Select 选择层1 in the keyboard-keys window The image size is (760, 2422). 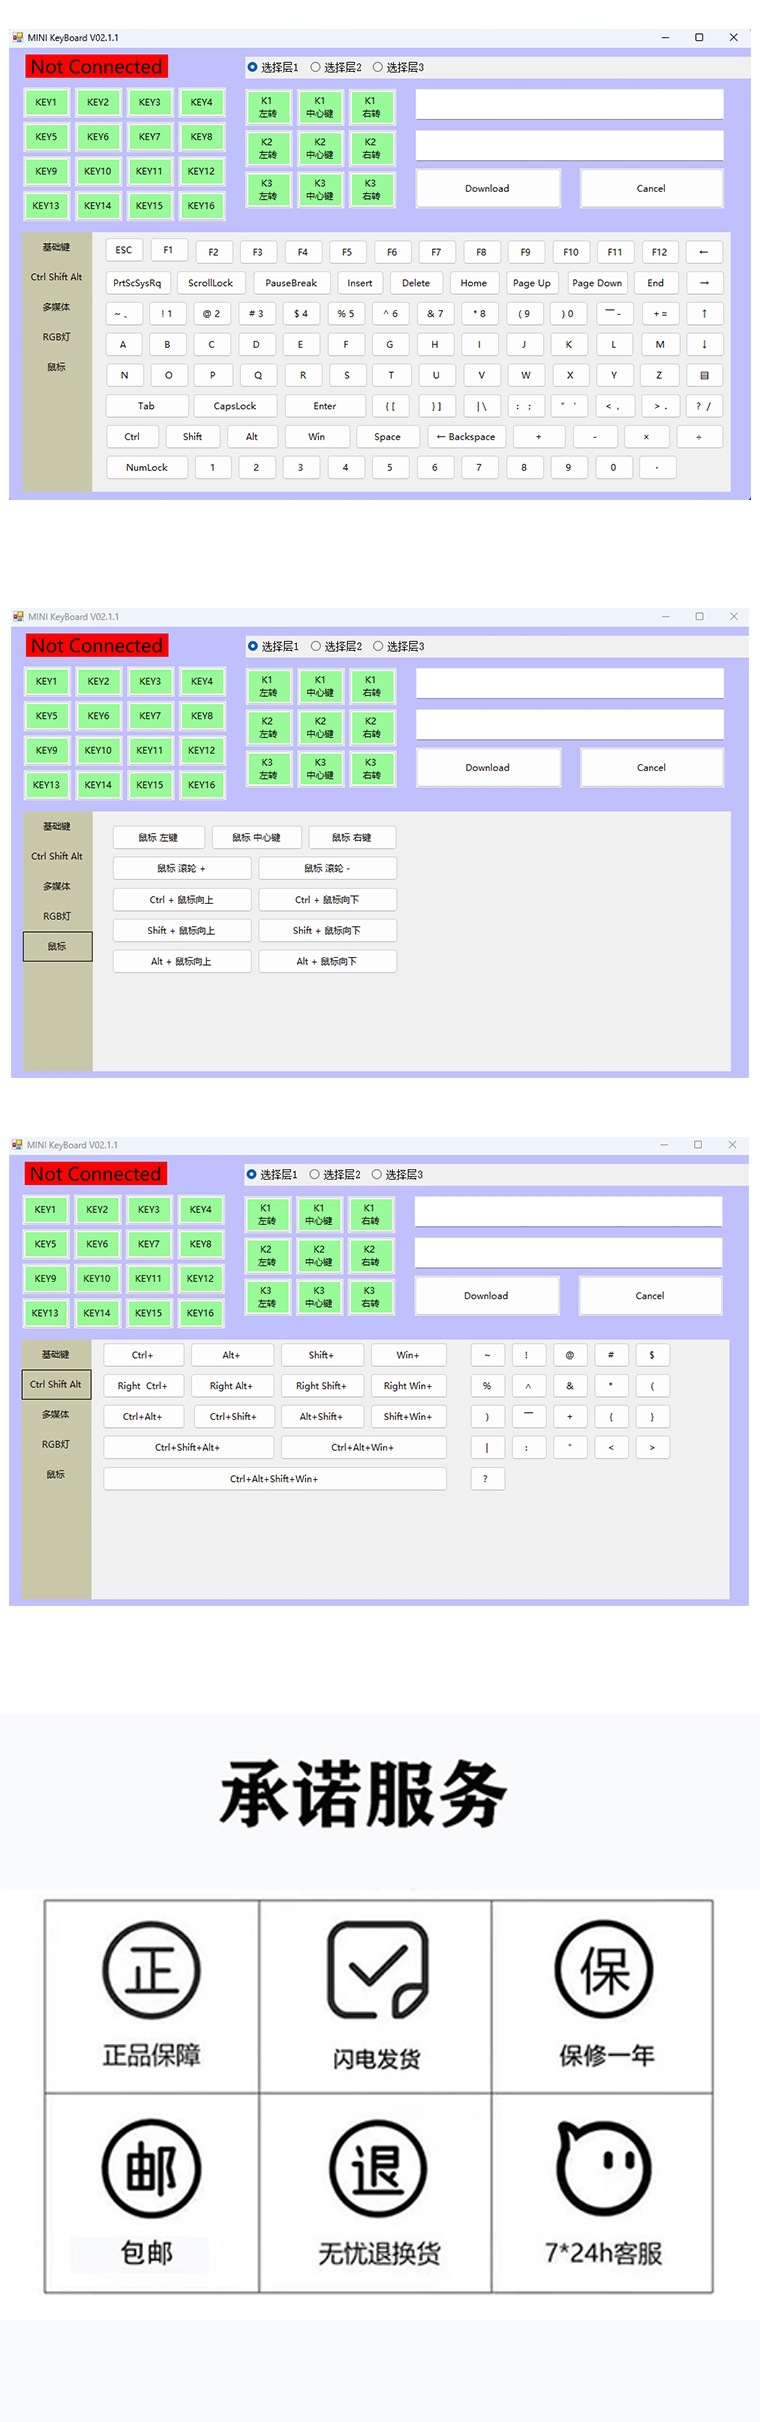tap(272, 67)
